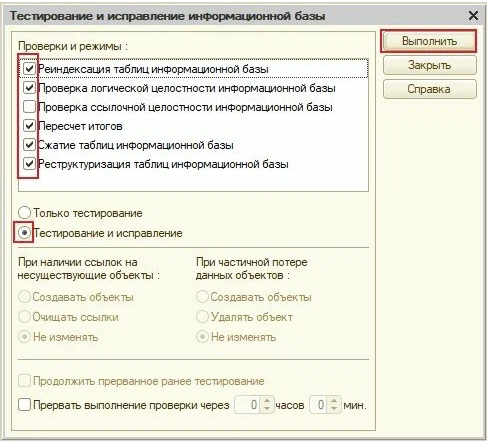Select the Только тестирование radio button
488x441 pixels.
coord(24,213)
